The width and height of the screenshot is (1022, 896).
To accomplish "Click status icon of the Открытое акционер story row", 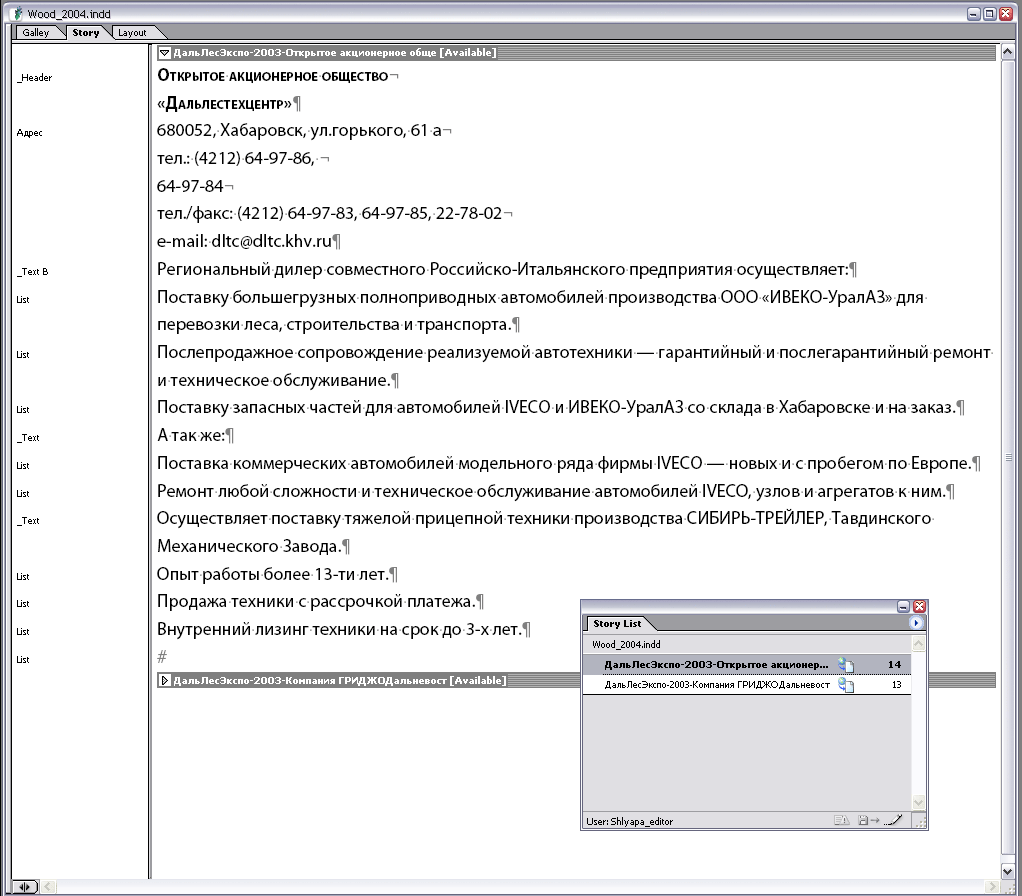I will click(x=846, y=665).
